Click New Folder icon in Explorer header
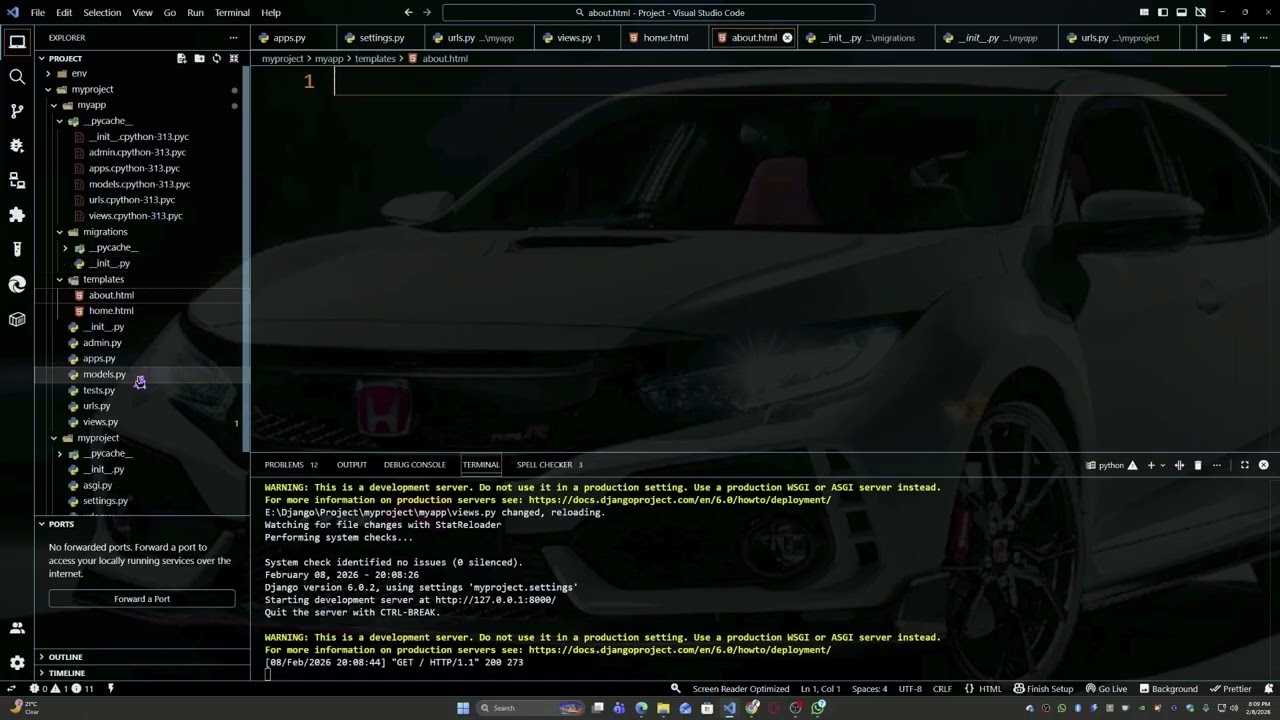This screenshot has width=1280, height=720. [x=199, y=58]
